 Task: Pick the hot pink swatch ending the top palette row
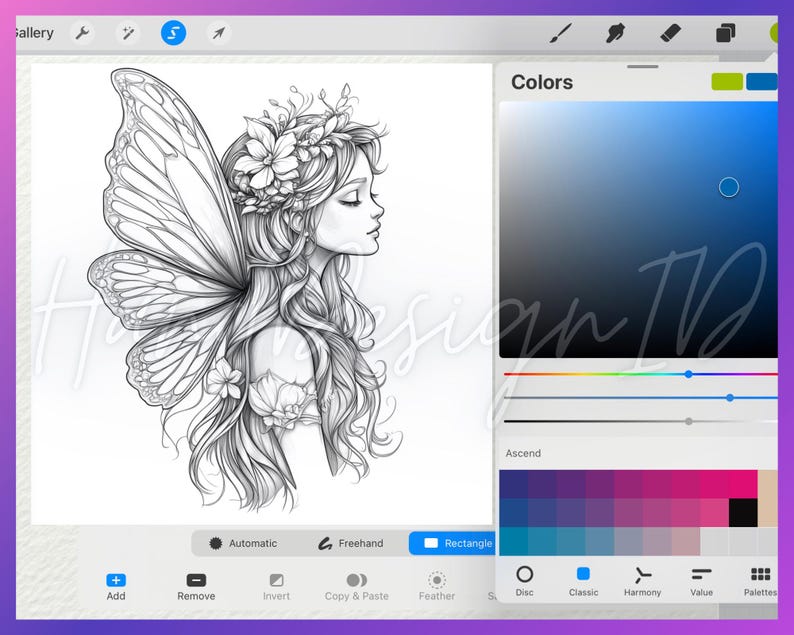(743, 484)
